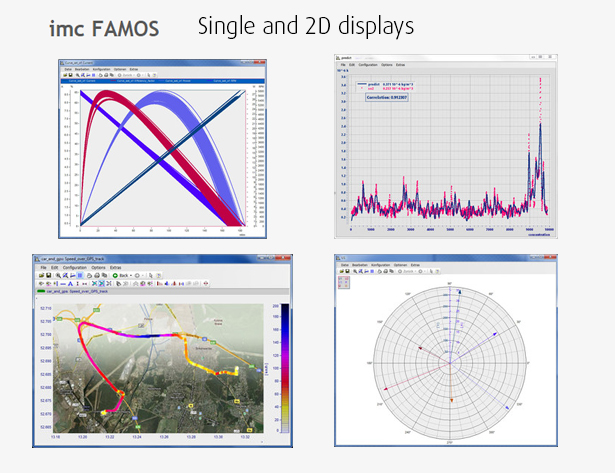Click red crosshair icon at GPS second toolbar end
This screenshot has height=473, width=615.
[x=206, y=284]
